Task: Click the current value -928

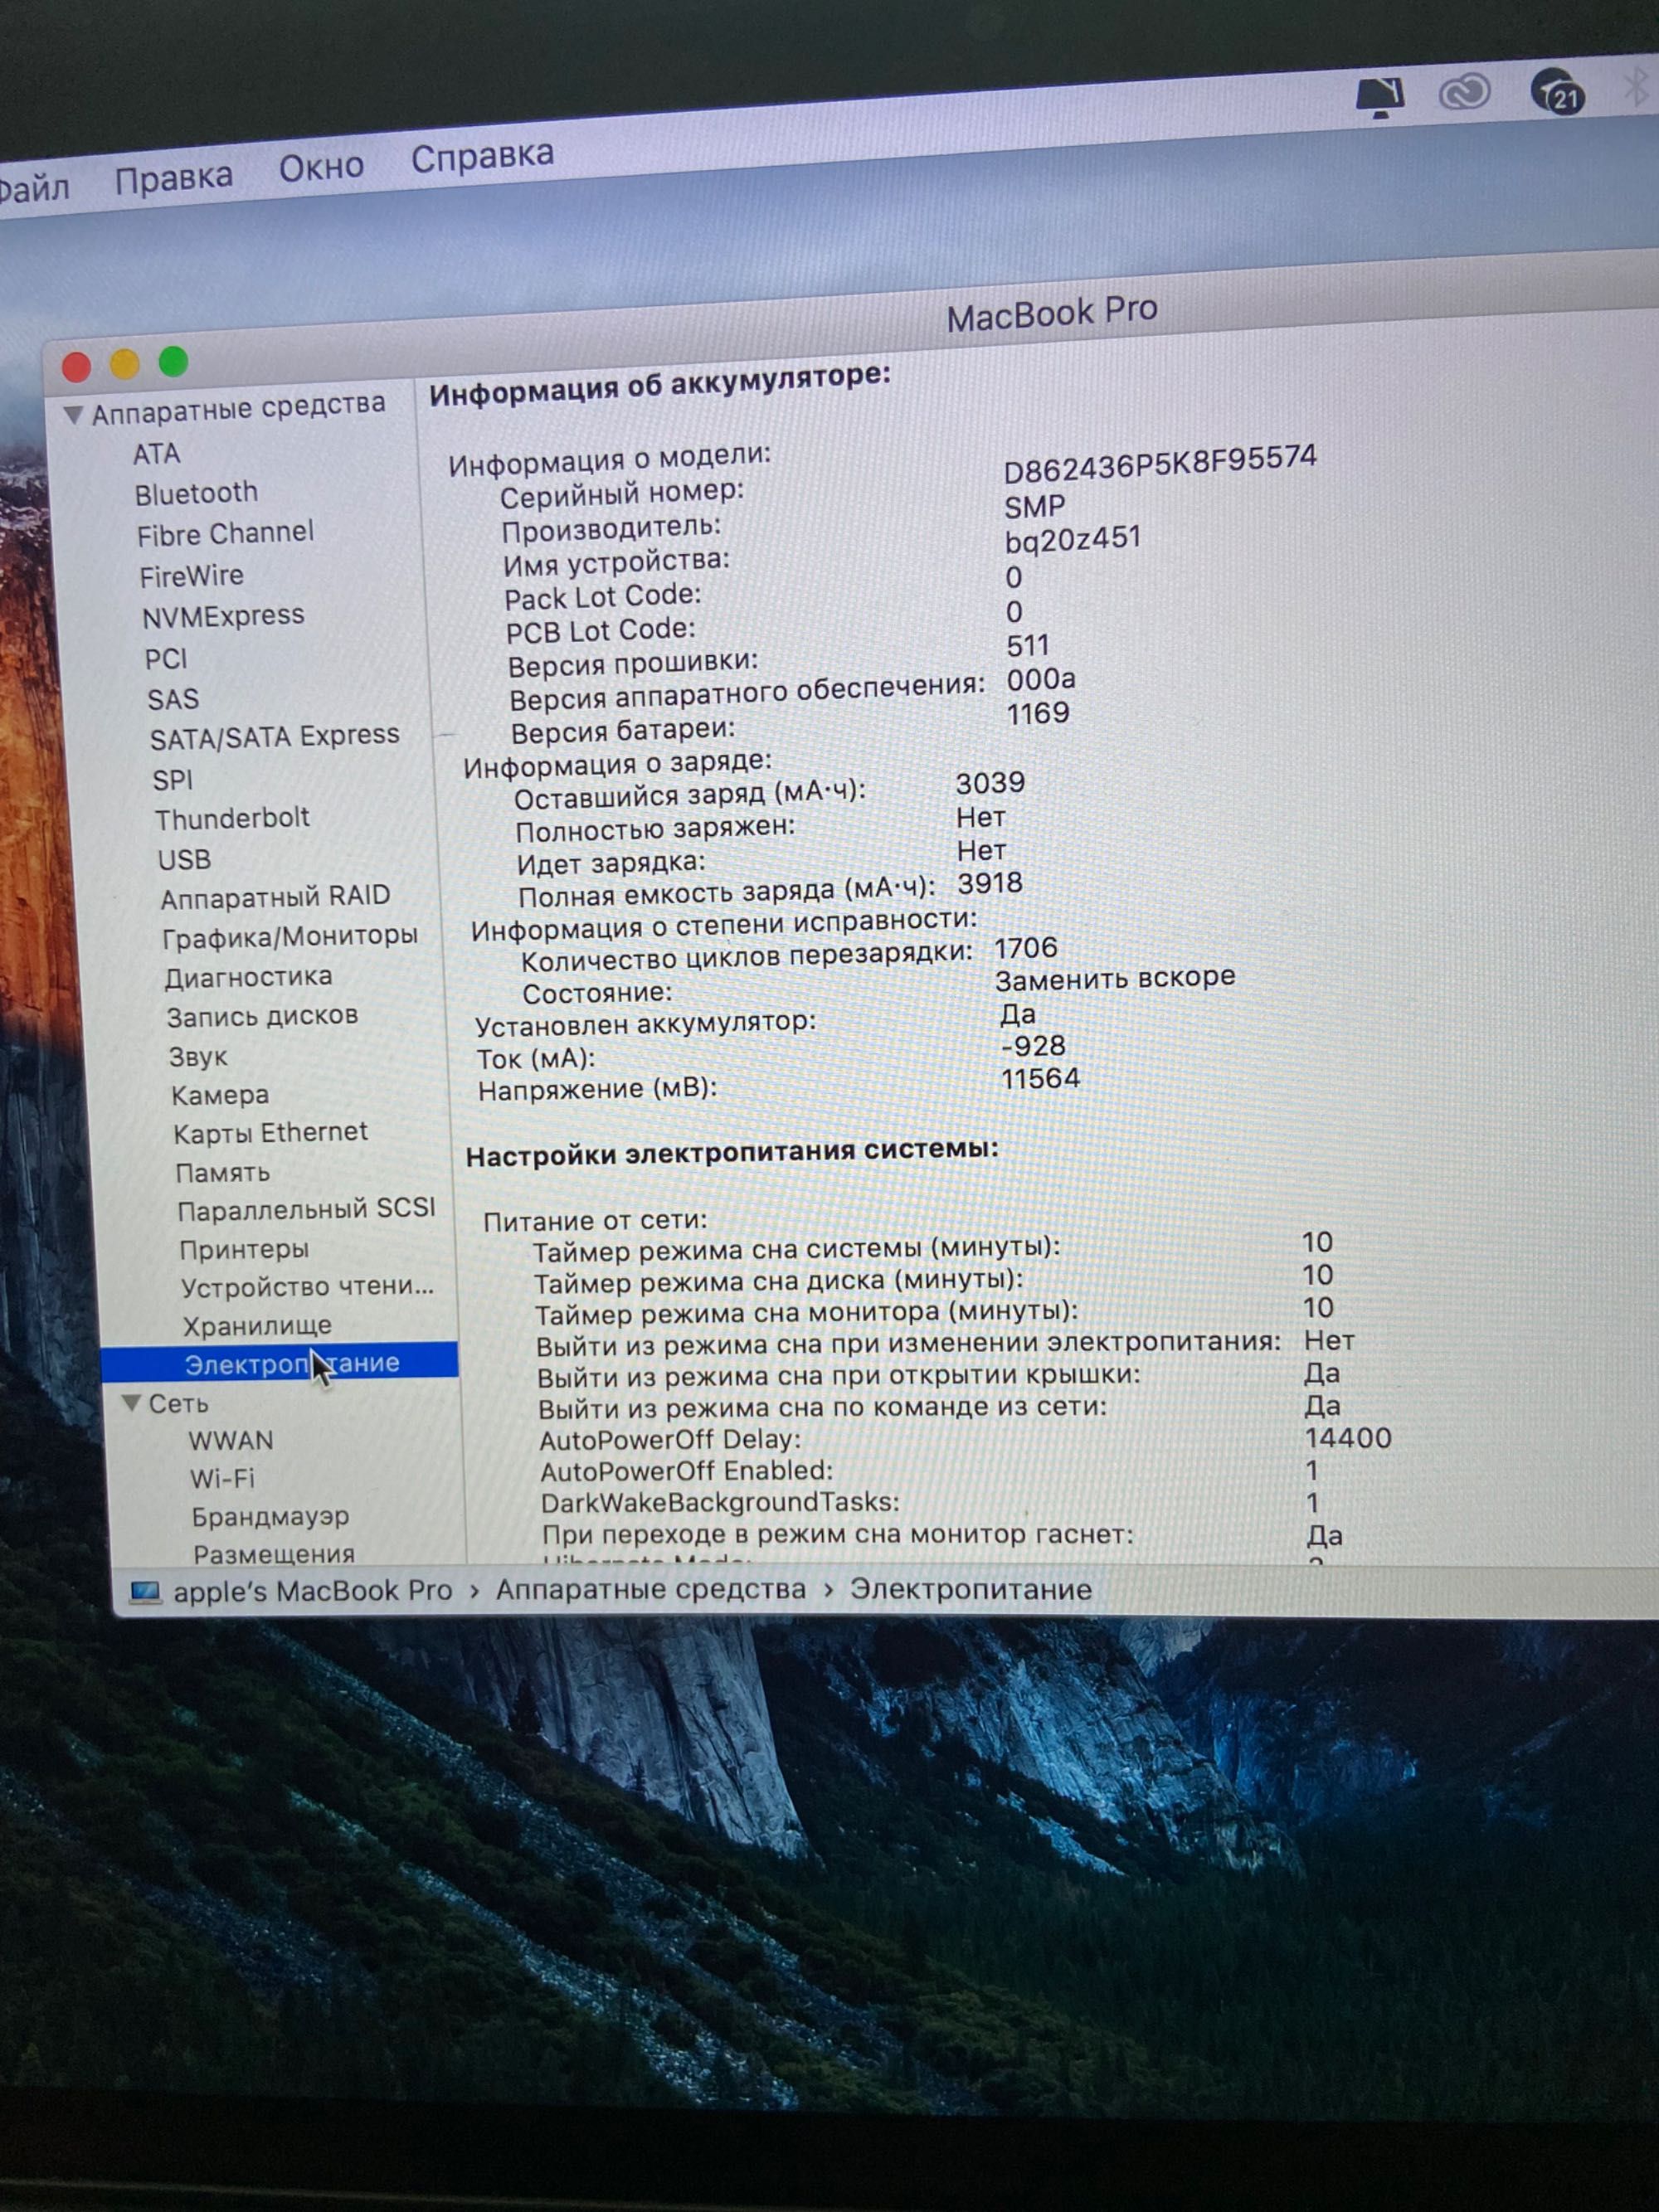Action: coord(1033,1046)
